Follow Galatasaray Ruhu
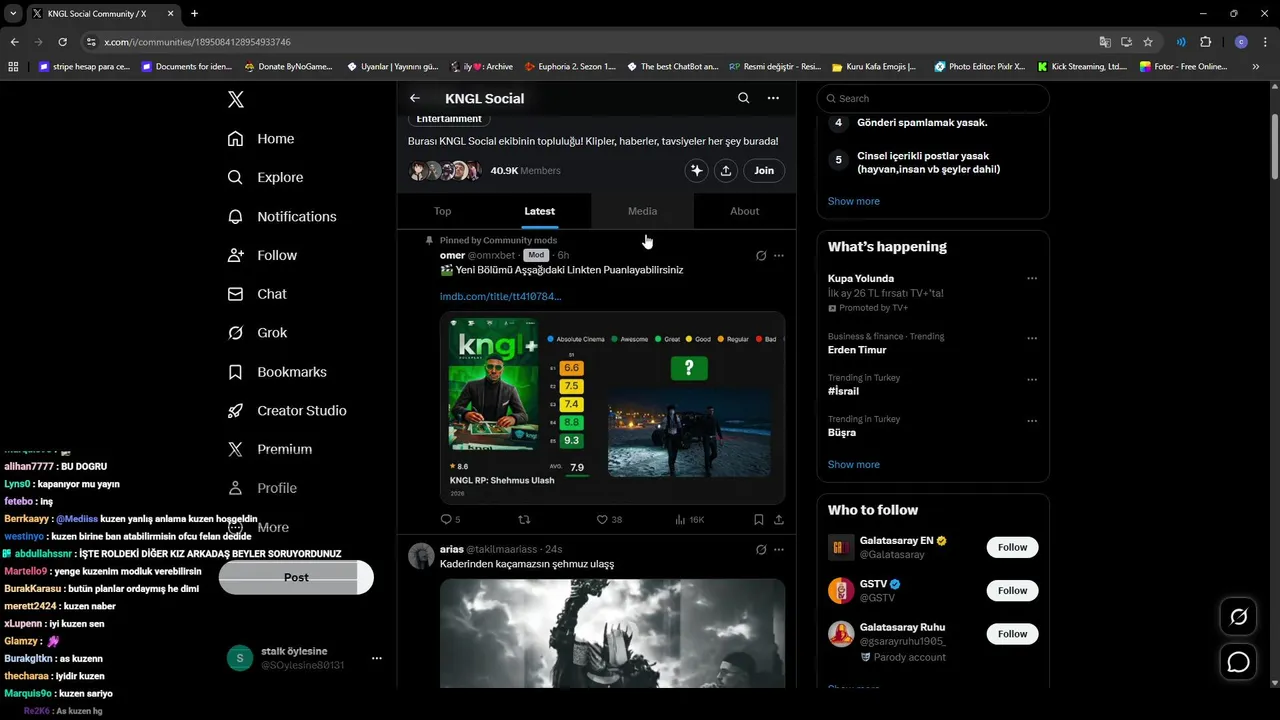 (x=1012, y=634)
